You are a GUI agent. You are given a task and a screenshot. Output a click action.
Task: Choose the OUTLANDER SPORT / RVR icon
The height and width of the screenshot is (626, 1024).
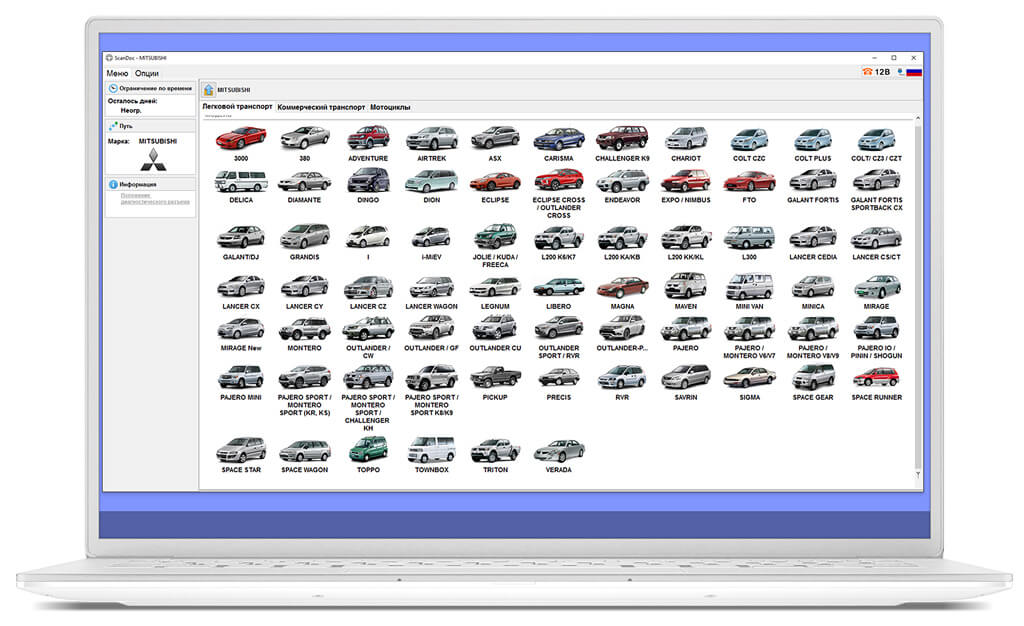tap(558, 328)
